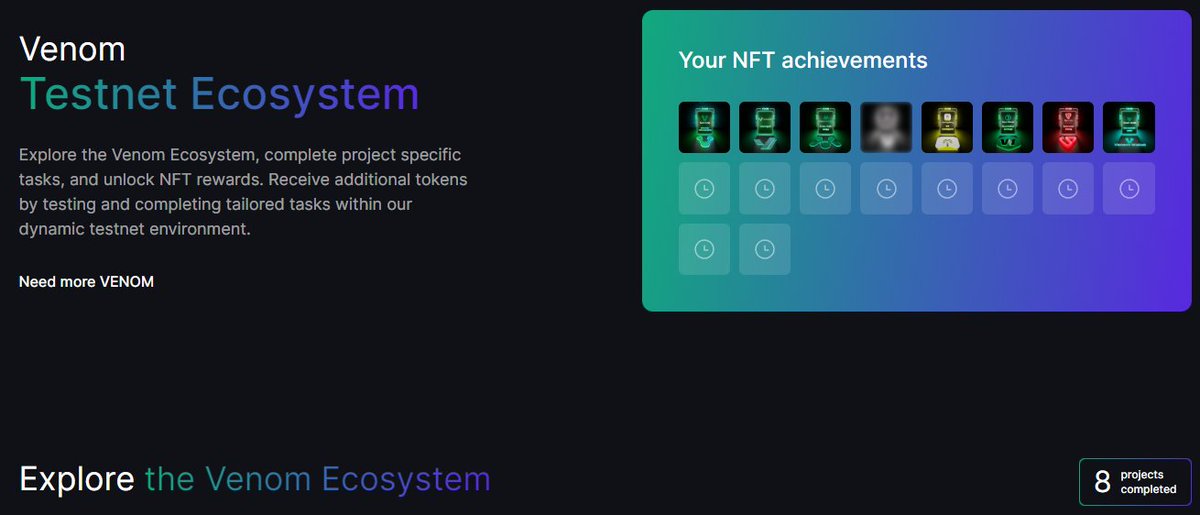
Task: Open the last teal NFT in top row
Action: pyautogui.click(x=1129, y=128)
